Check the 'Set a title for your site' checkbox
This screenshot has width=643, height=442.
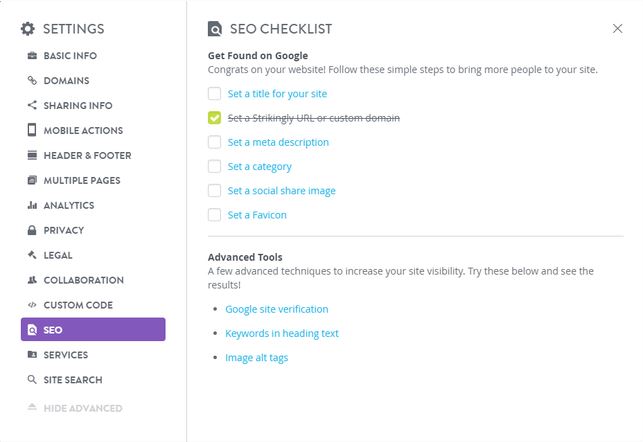click(214, 94)
